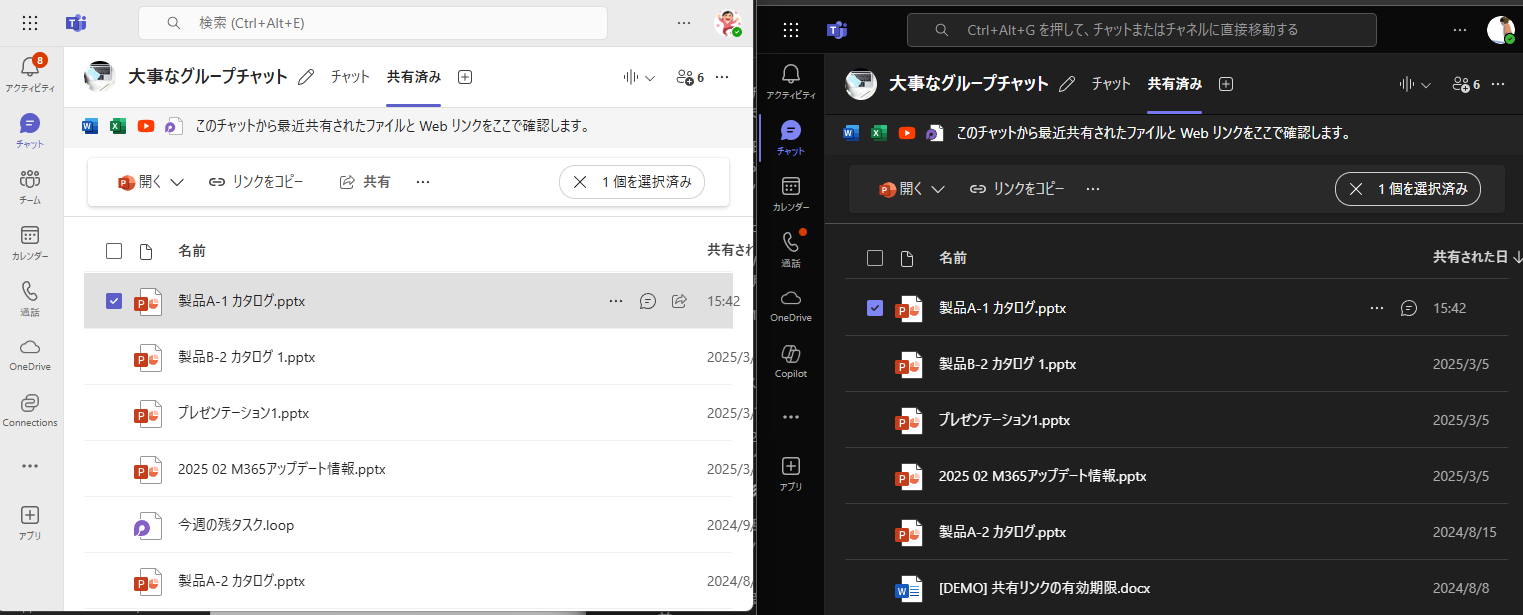Switch to the チャット tab in dark Teams
1523x615 pixels.
tap(1111, 84)
